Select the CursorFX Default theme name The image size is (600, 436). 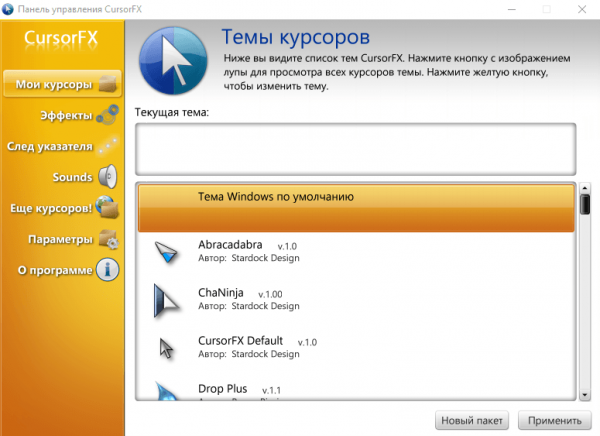(x=240, y=341)
